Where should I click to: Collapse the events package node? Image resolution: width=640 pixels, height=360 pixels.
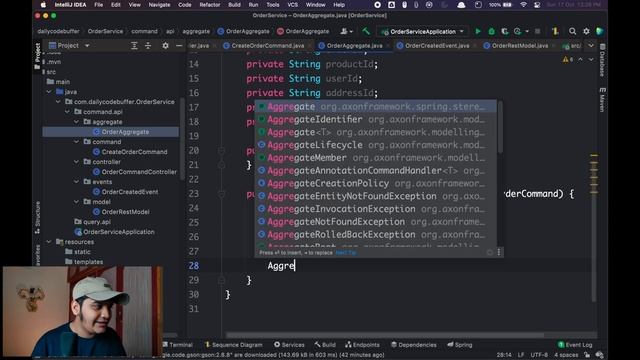pos(76,182)
